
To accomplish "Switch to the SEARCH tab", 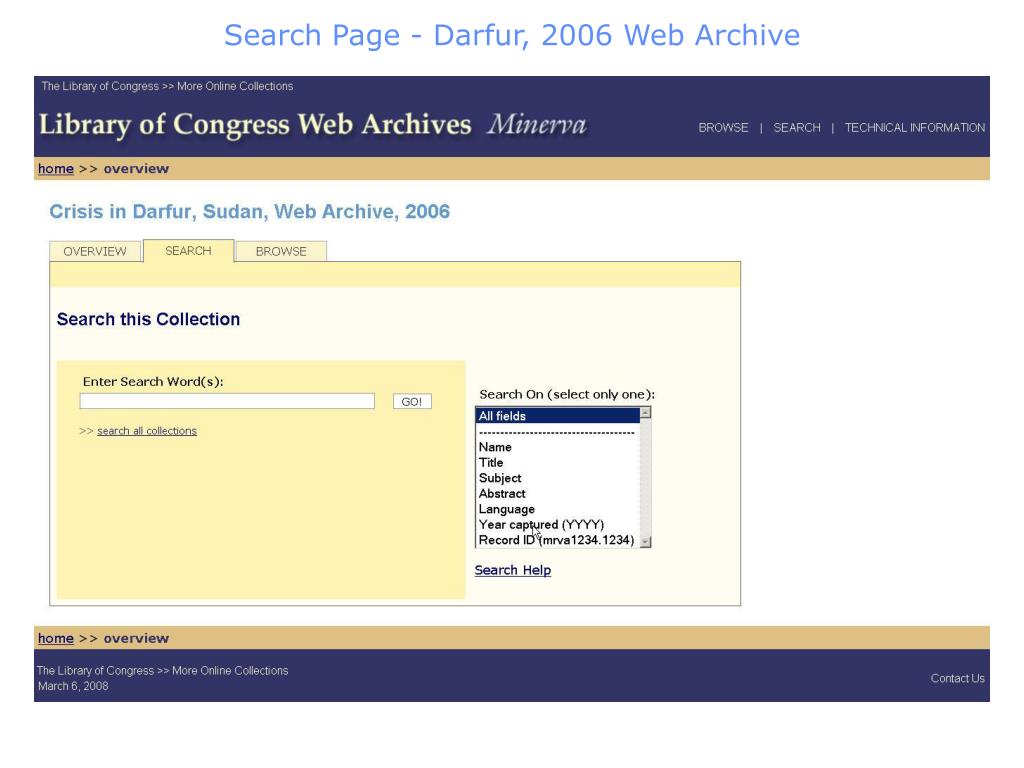I will pos(188,251).
